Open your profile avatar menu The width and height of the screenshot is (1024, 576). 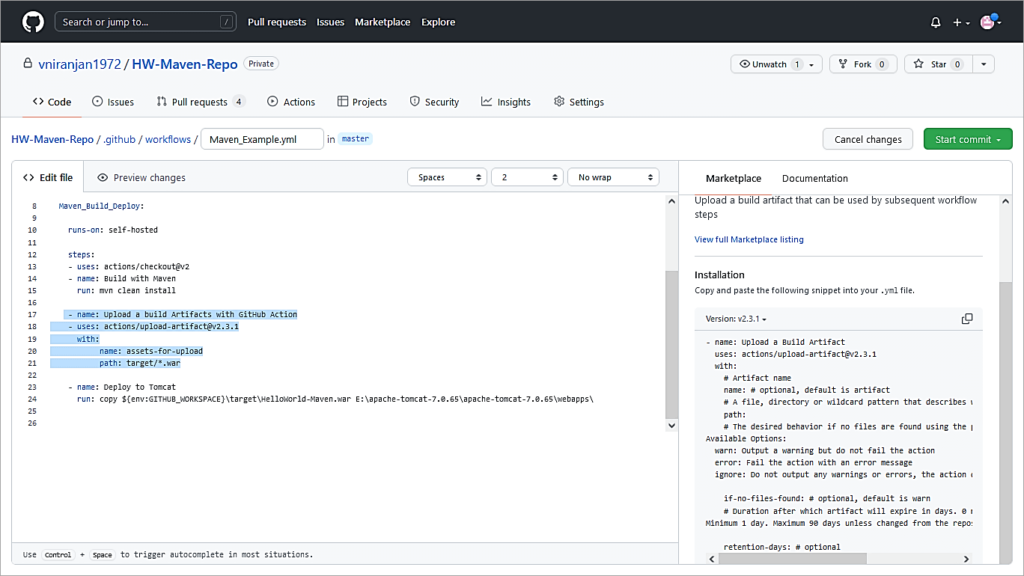point(988,21)
